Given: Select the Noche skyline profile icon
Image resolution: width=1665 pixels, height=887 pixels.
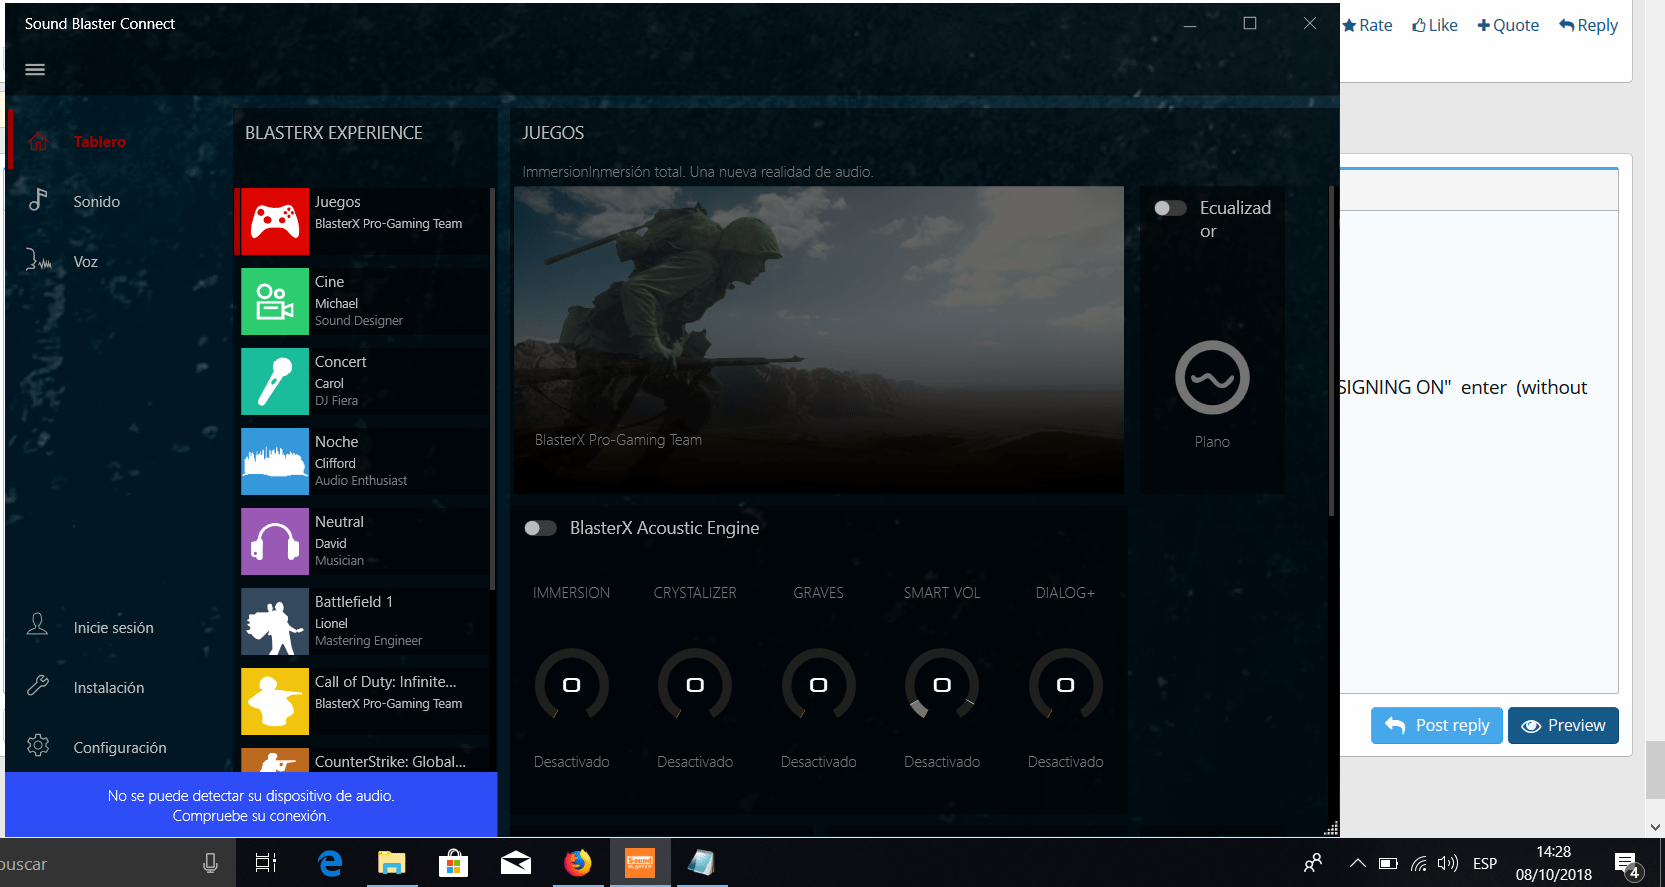Looking at the screenshot, I should (275, 461).
